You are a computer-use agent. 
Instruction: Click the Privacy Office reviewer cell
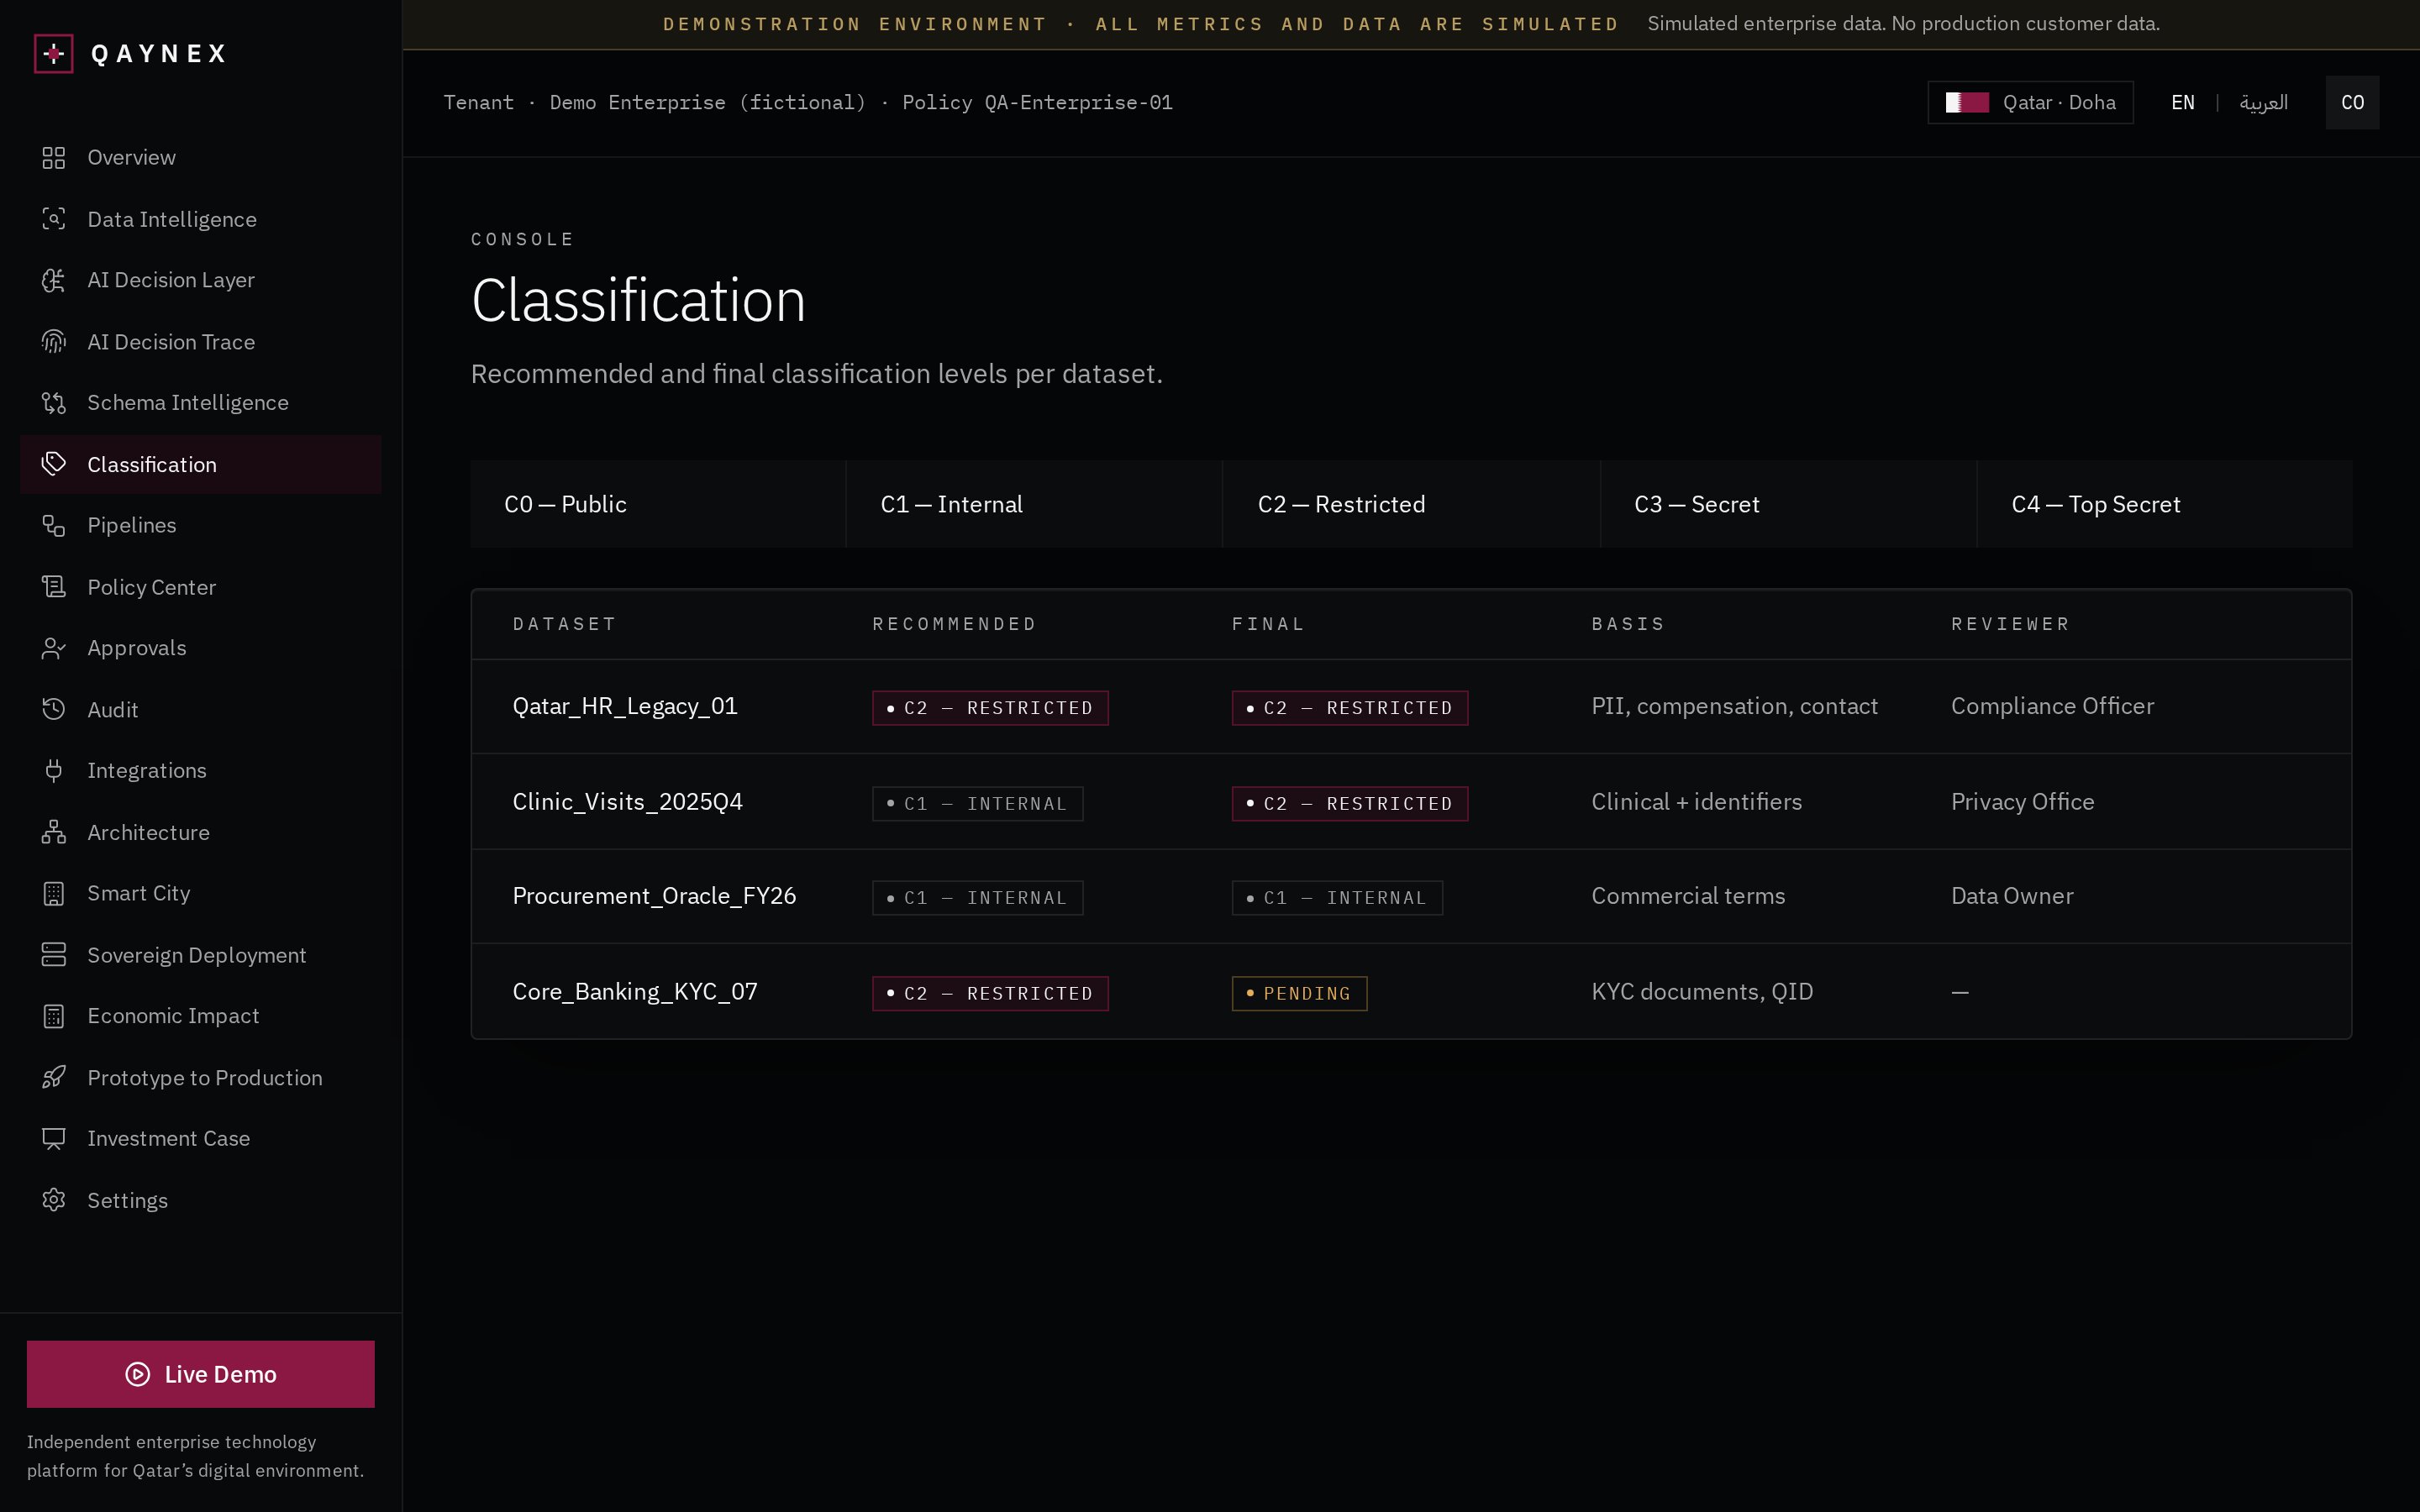click(2022, 802)
